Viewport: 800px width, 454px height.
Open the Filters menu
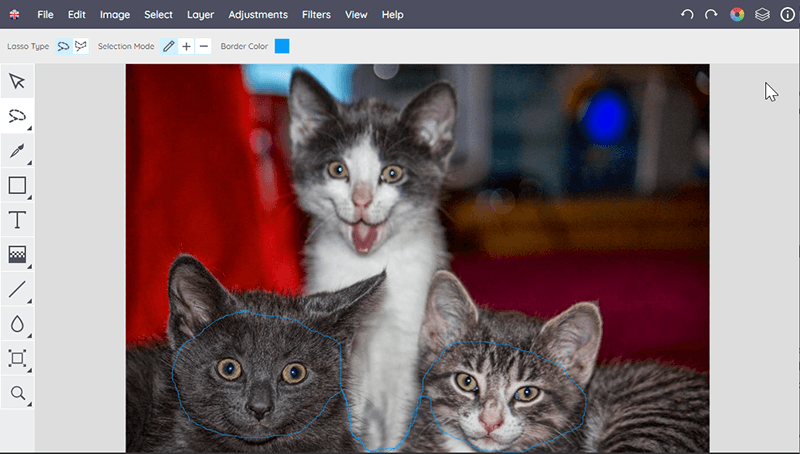pos(316,15)
